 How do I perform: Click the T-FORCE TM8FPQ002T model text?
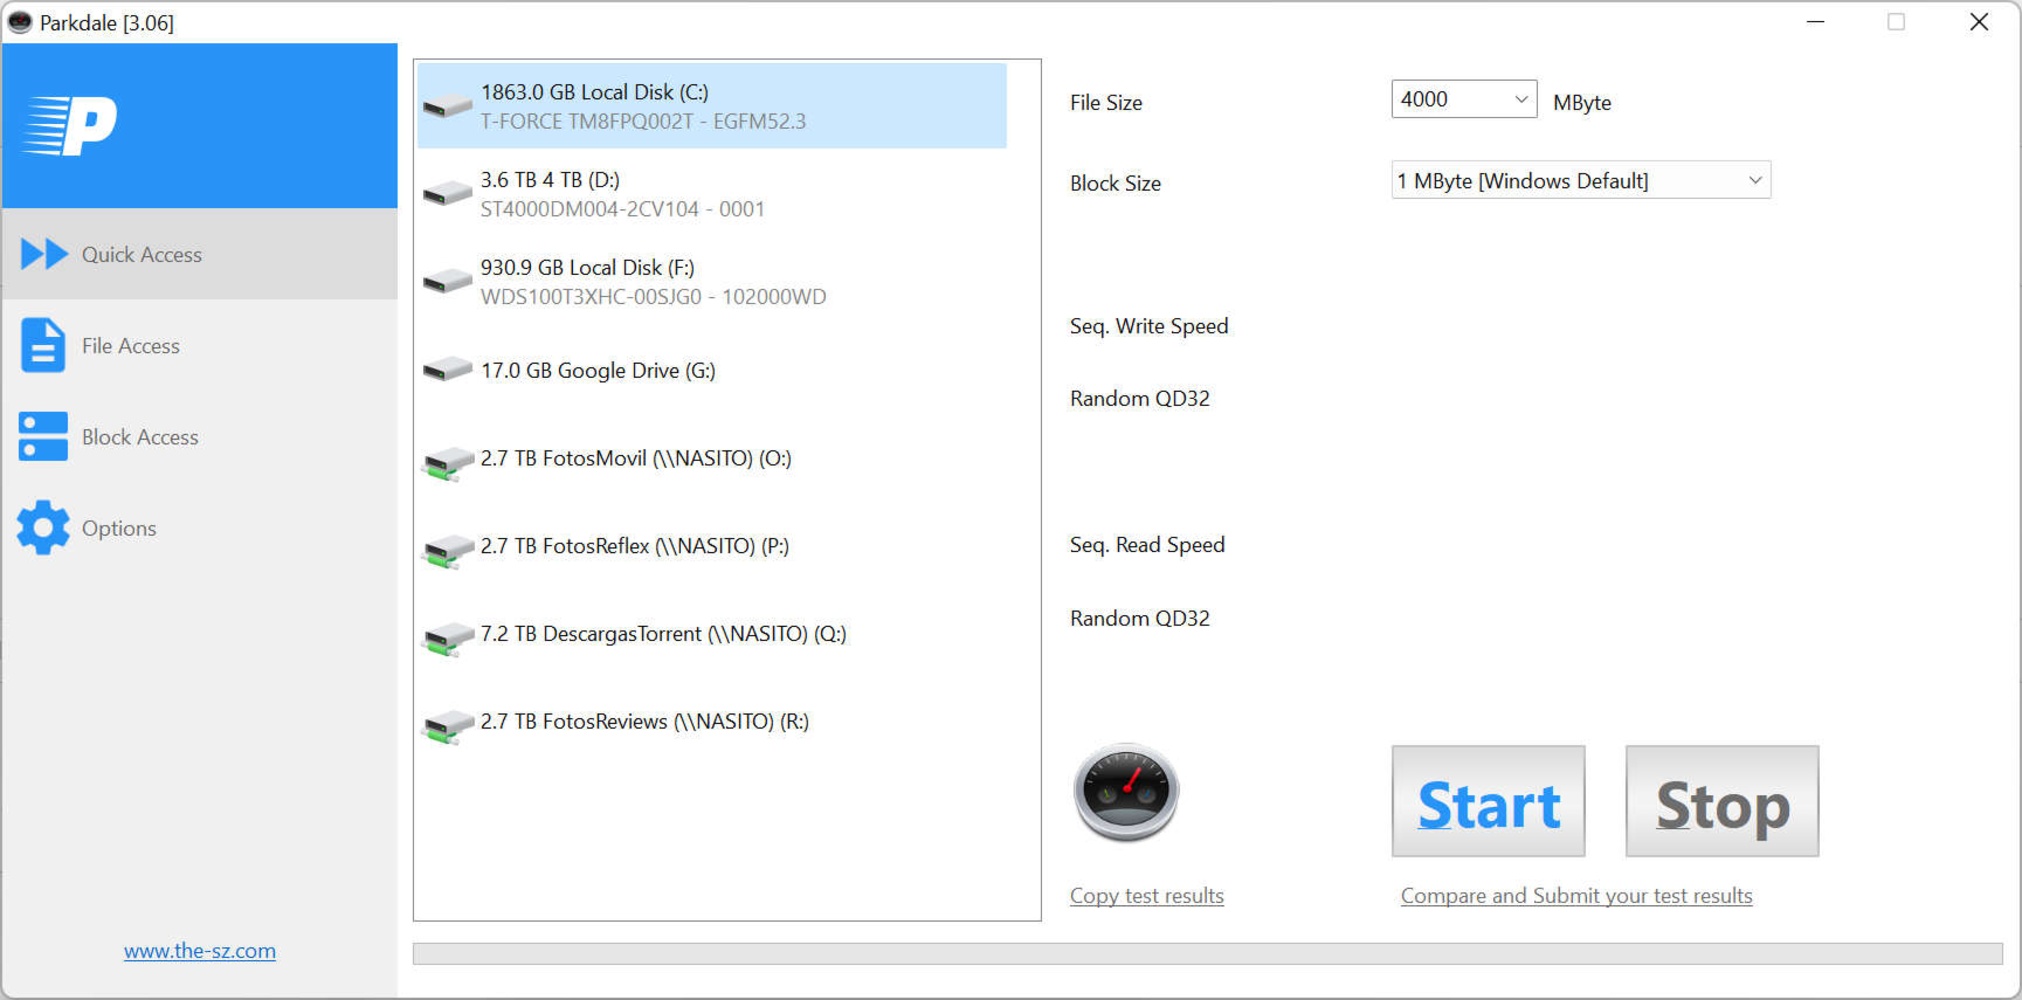click(x=587, y=121)
